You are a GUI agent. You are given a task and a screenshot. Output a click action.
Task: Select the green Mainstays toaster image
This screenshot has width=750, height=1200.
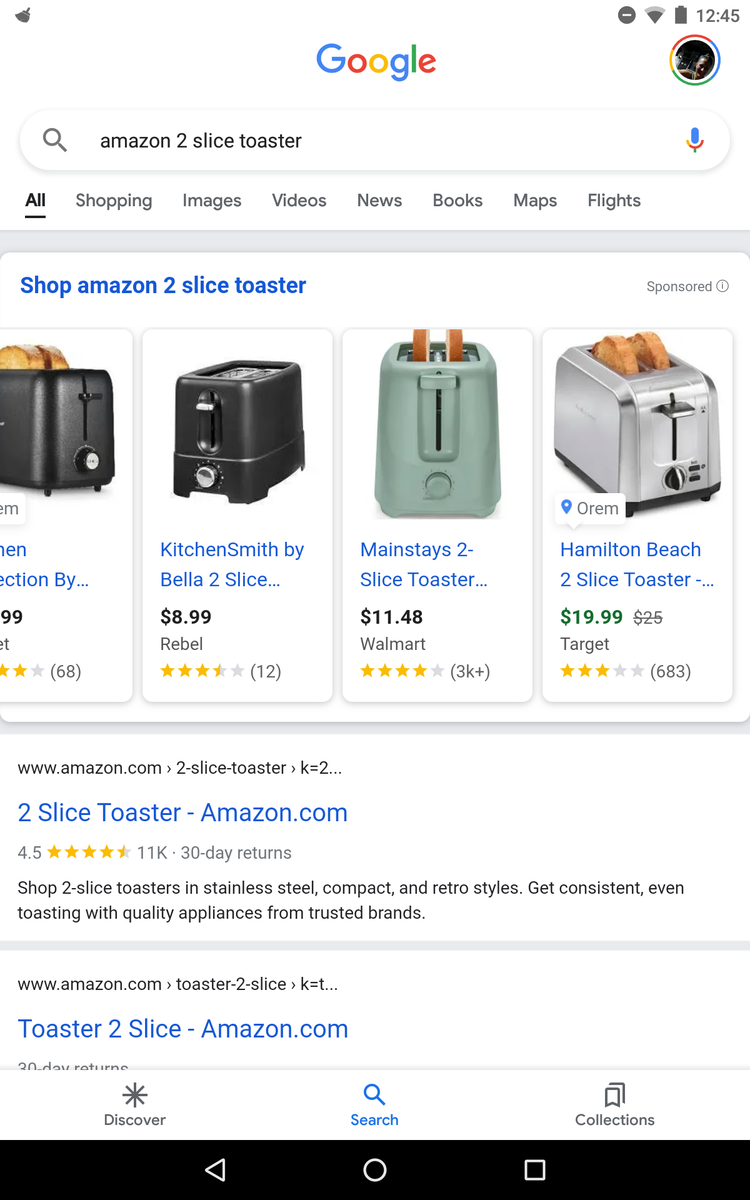coord(437,424)
